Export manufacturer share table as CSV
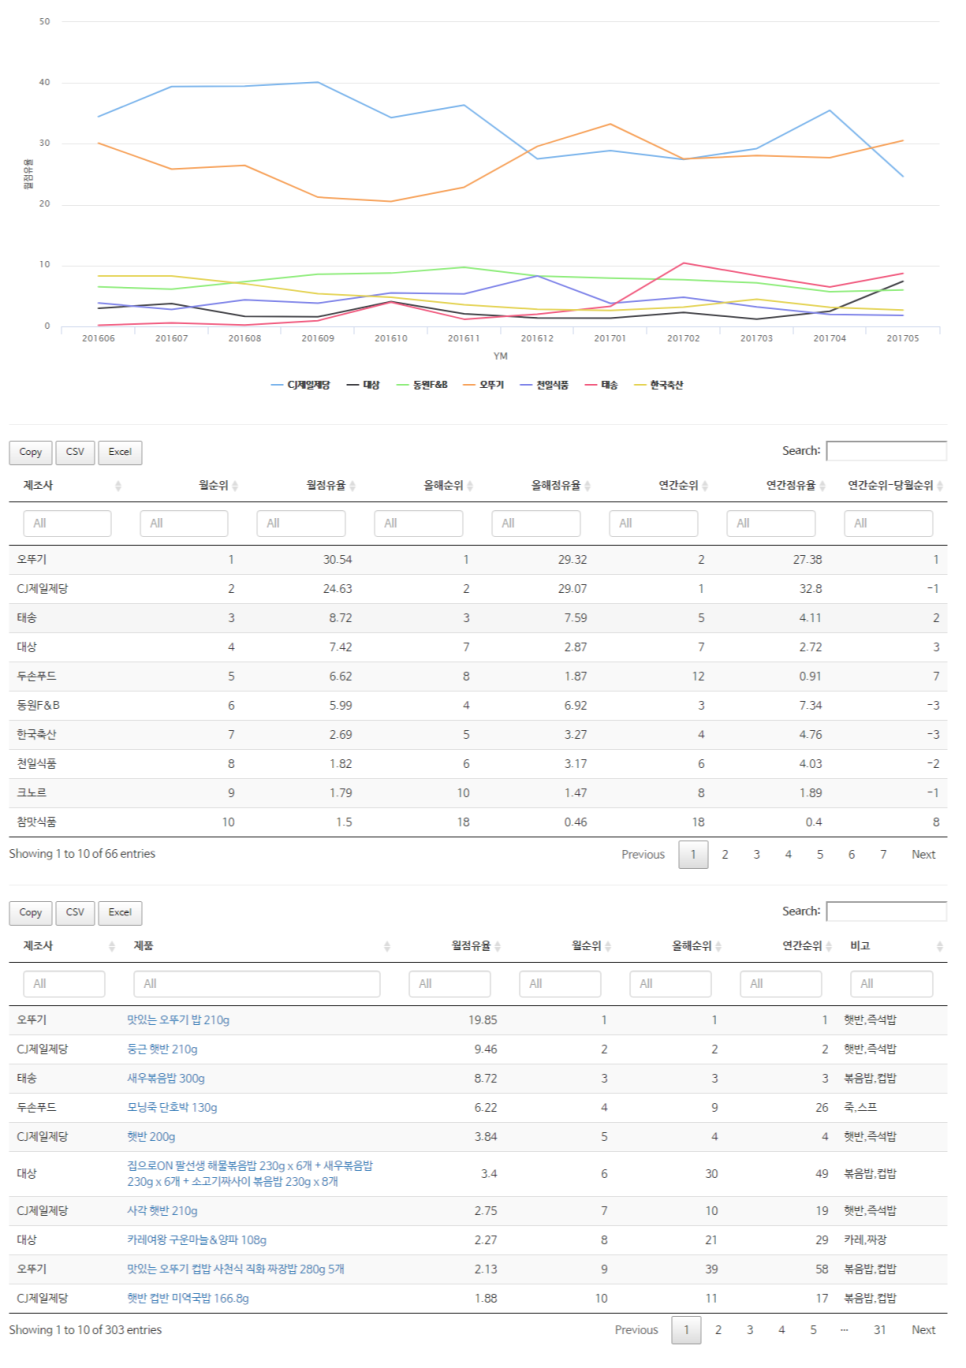The image size is (966, 1368). [75, 452]
